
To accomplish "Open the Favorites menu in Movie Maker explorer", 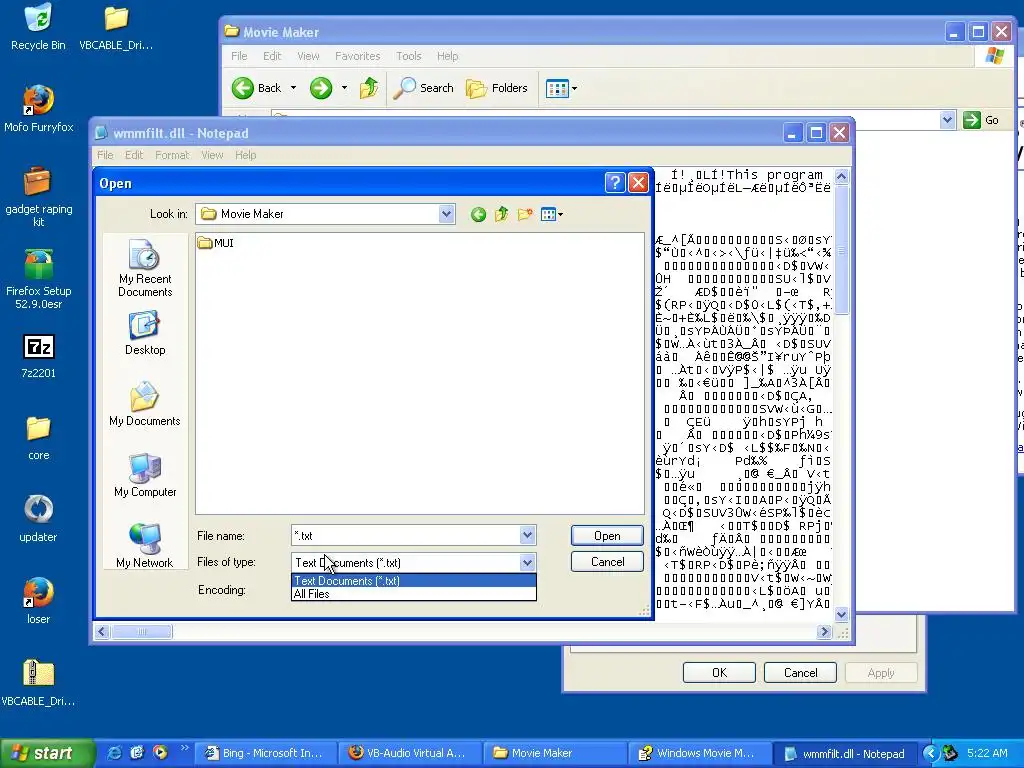I will (357, 56).
